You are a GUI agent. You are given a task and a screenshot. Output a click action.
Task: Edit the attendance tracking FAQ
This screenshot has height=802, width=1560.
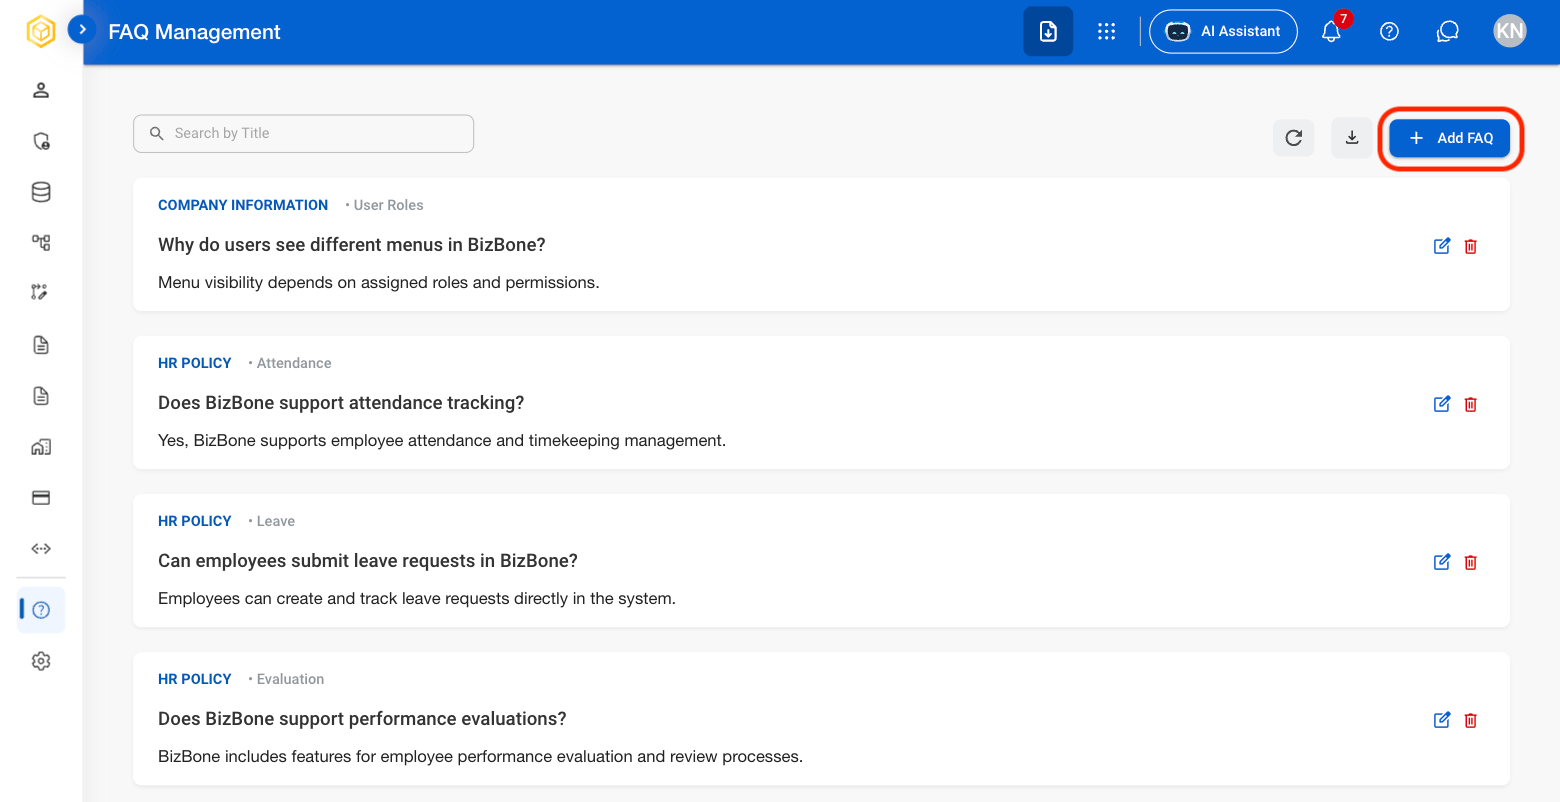click(x=1442, y=404)
